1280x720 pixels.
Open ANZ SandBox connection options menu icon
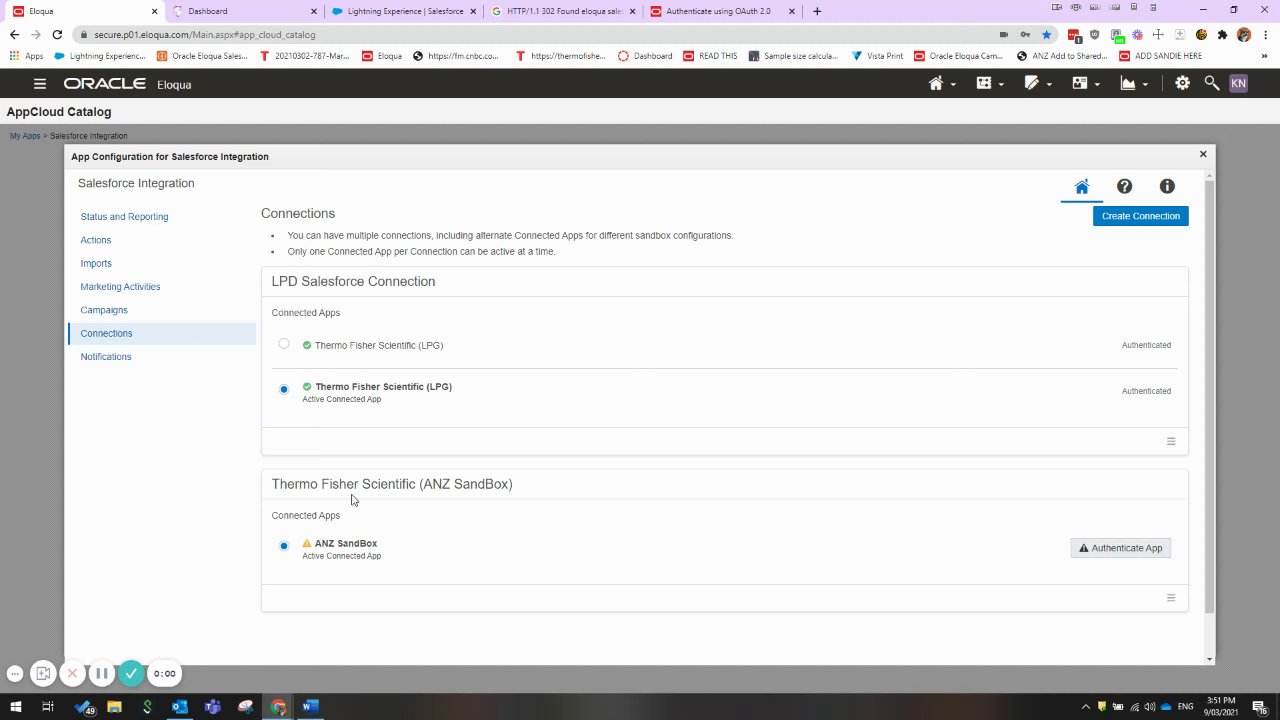point(1171,598)
